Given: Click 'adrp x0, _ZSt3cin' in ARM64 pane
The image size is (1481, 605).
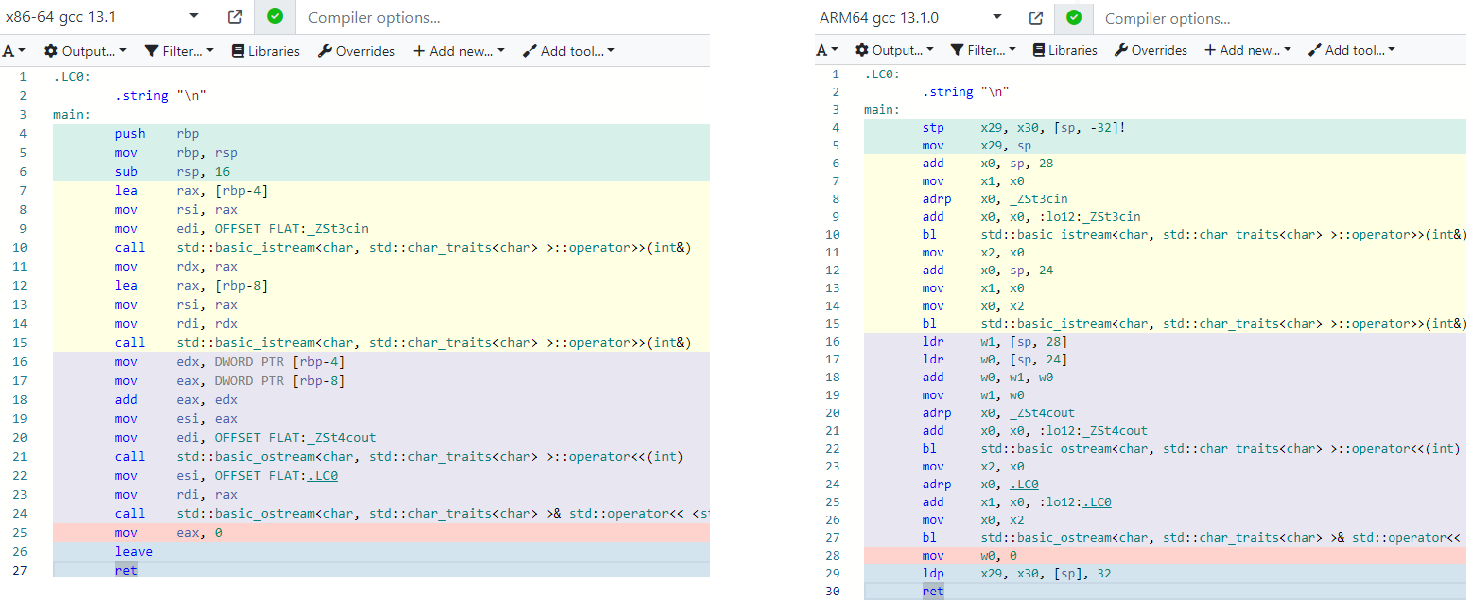Looking at the screenshot, I should pos(995,198).
